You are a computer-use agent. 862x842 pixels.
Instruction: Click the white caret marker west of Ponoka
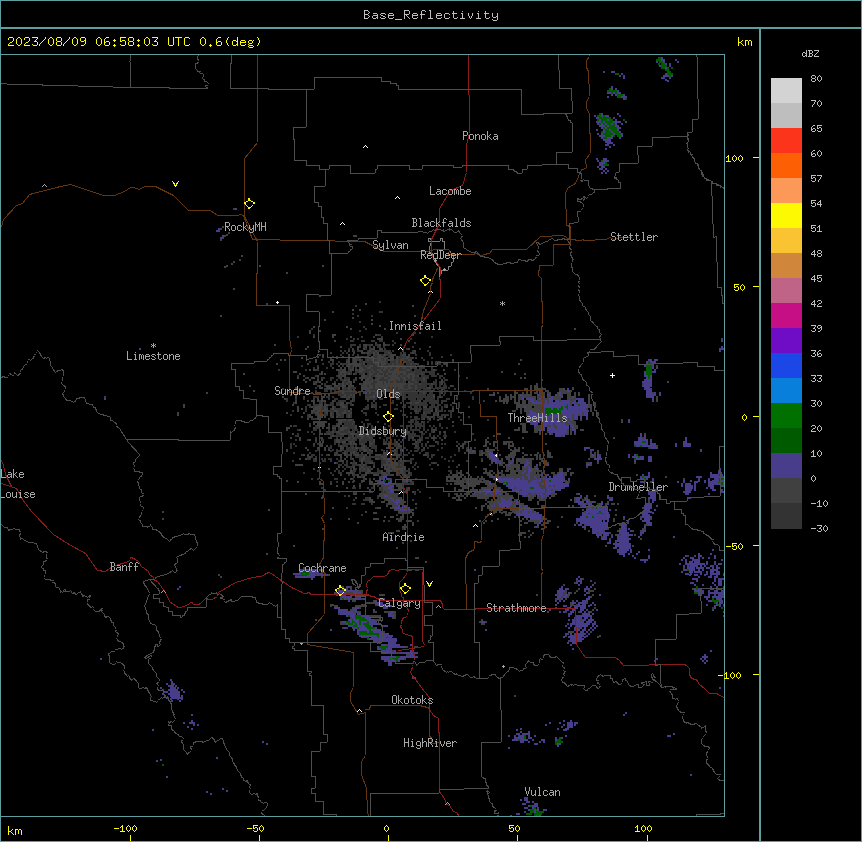click(x=365, y=147)
